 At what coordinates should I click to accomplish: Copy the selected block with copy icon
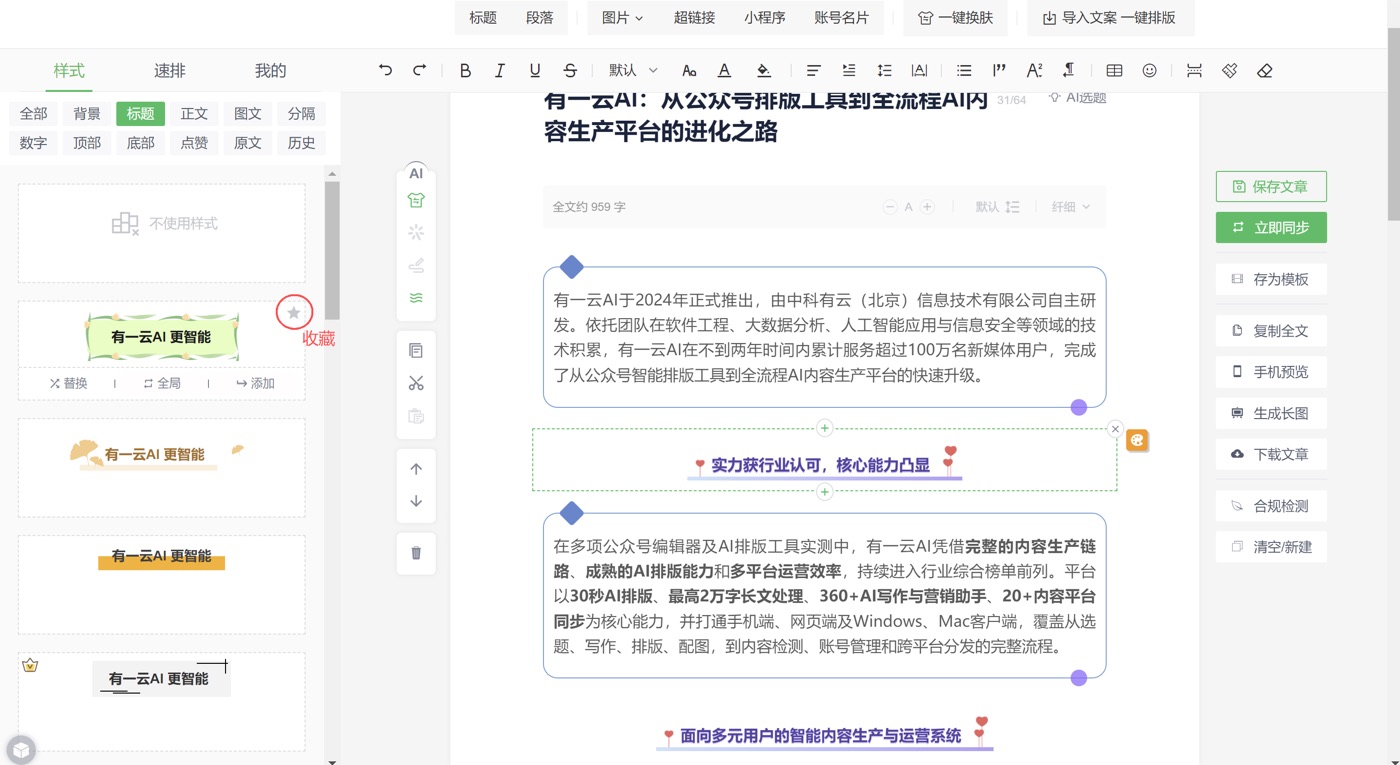416,351
